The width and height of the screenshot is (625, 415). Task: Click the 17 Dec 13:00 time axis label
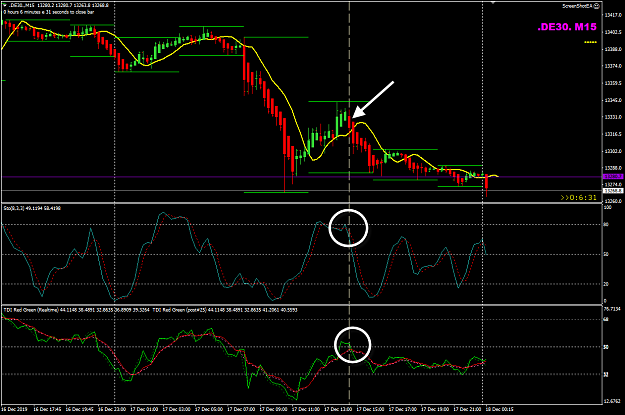click(338, 409)
